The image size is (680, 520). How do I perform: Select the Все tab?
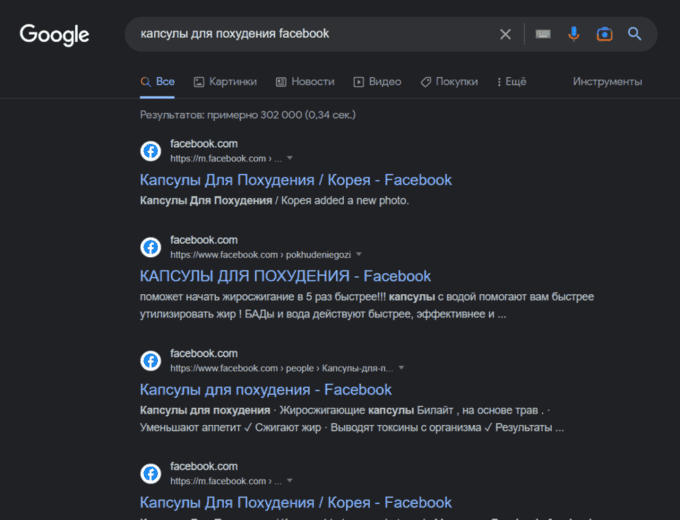(x=157, y=82)
